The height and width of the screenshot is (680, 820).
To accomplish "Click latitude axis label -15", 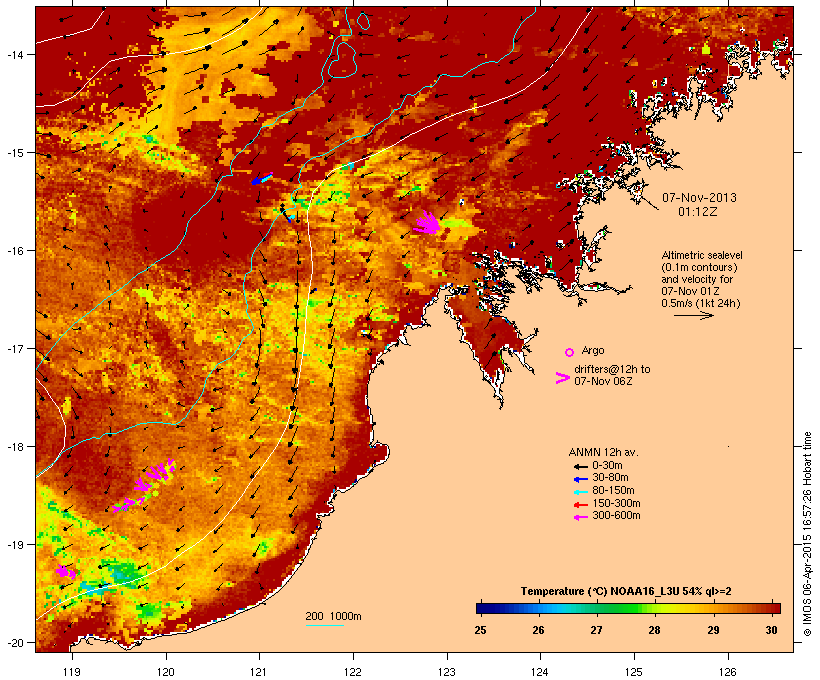I will (14, 153).
